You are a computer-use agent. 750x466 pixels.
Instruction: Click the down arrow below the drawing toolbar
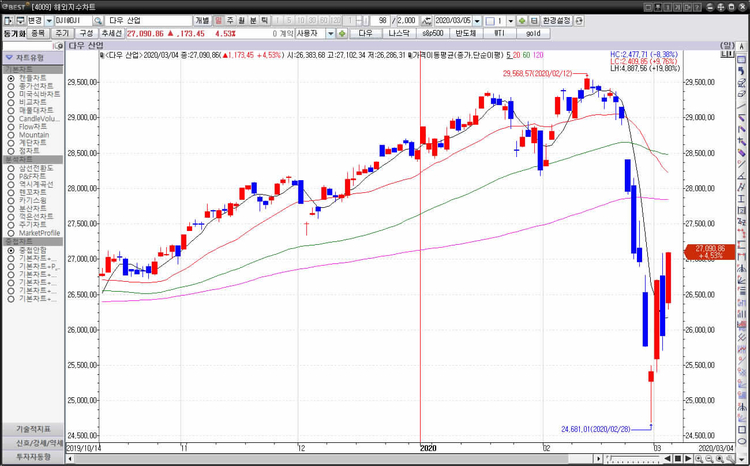741,459
